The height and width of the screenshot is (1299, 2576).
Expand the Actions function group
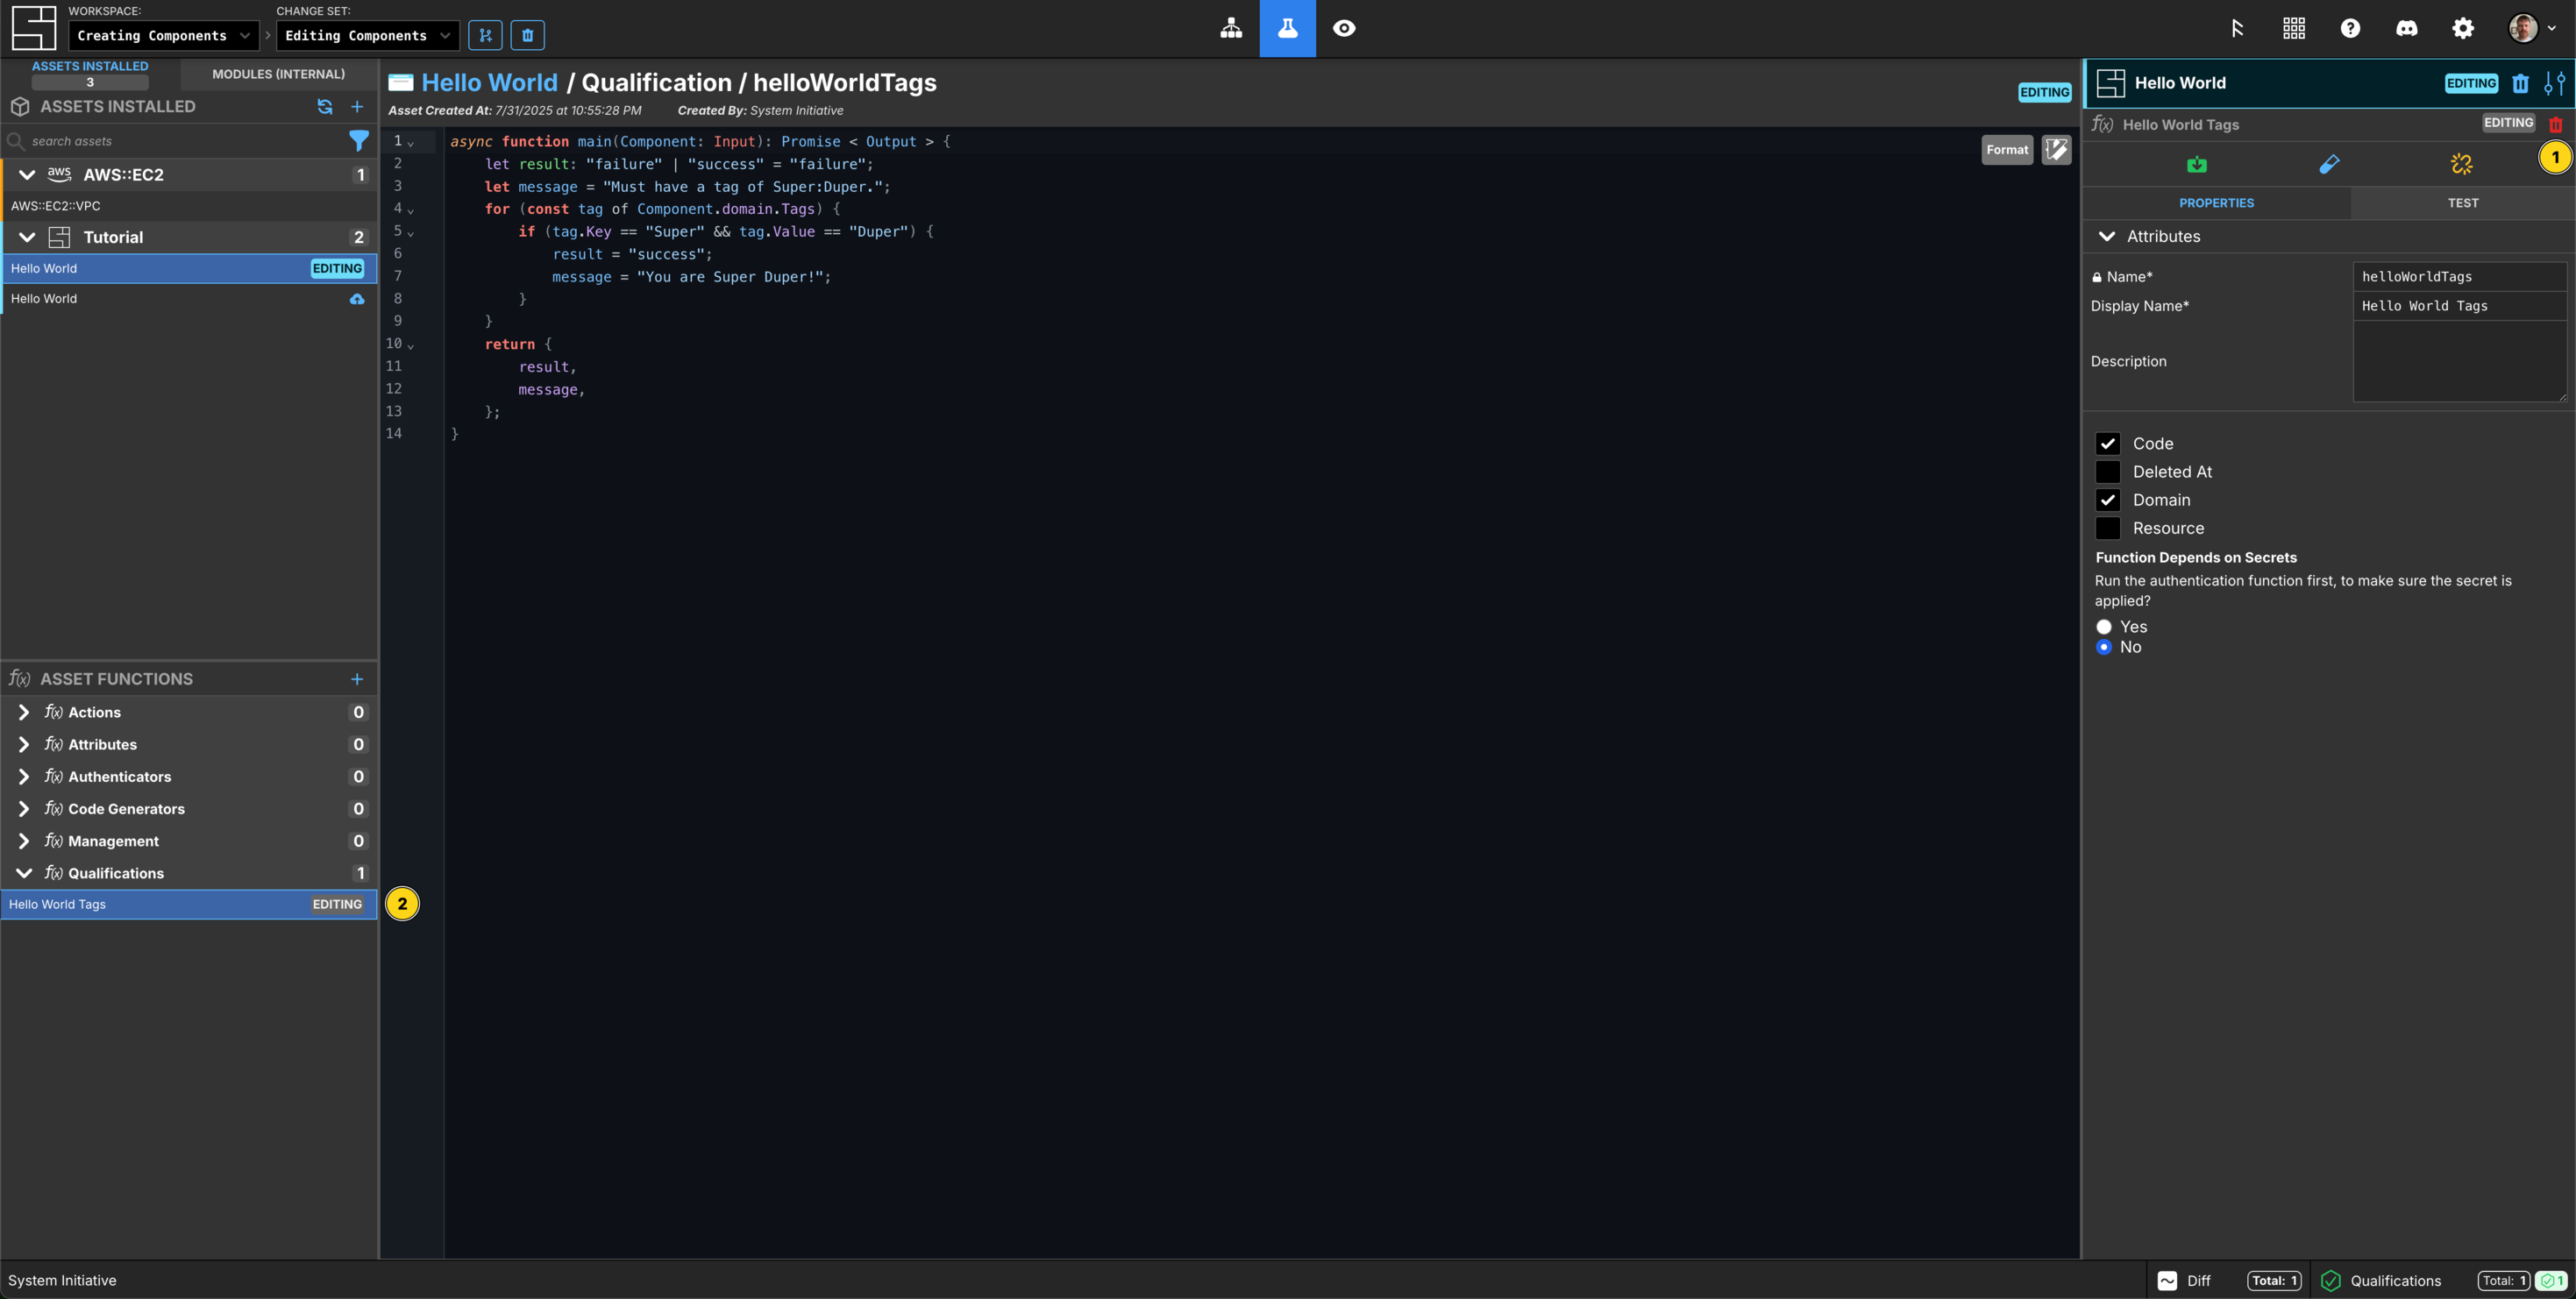(24, 712)
